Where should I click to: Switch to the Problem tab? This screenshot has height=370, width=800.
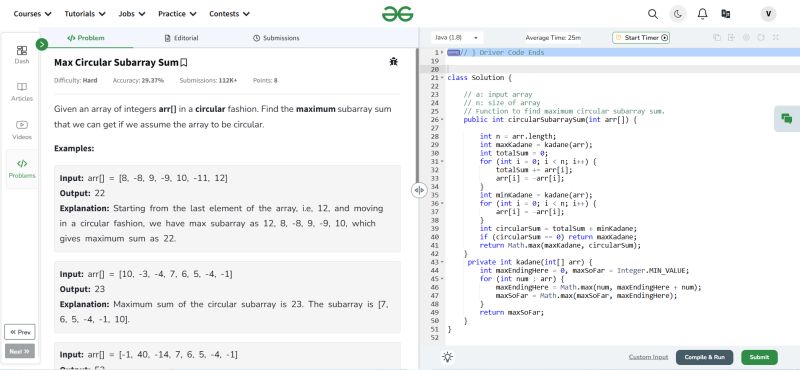(x=86, y=38)
